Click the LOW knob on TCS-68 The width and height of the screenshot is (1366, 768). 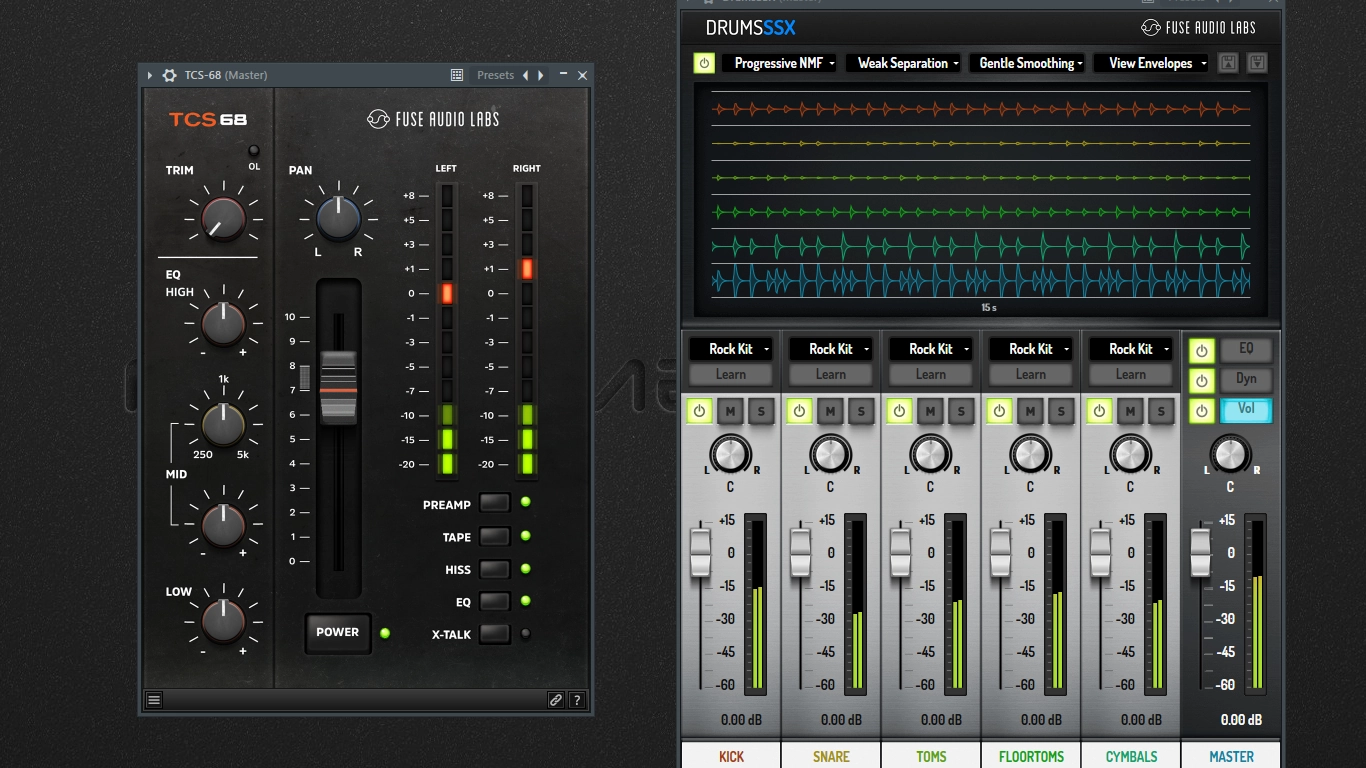223,622
